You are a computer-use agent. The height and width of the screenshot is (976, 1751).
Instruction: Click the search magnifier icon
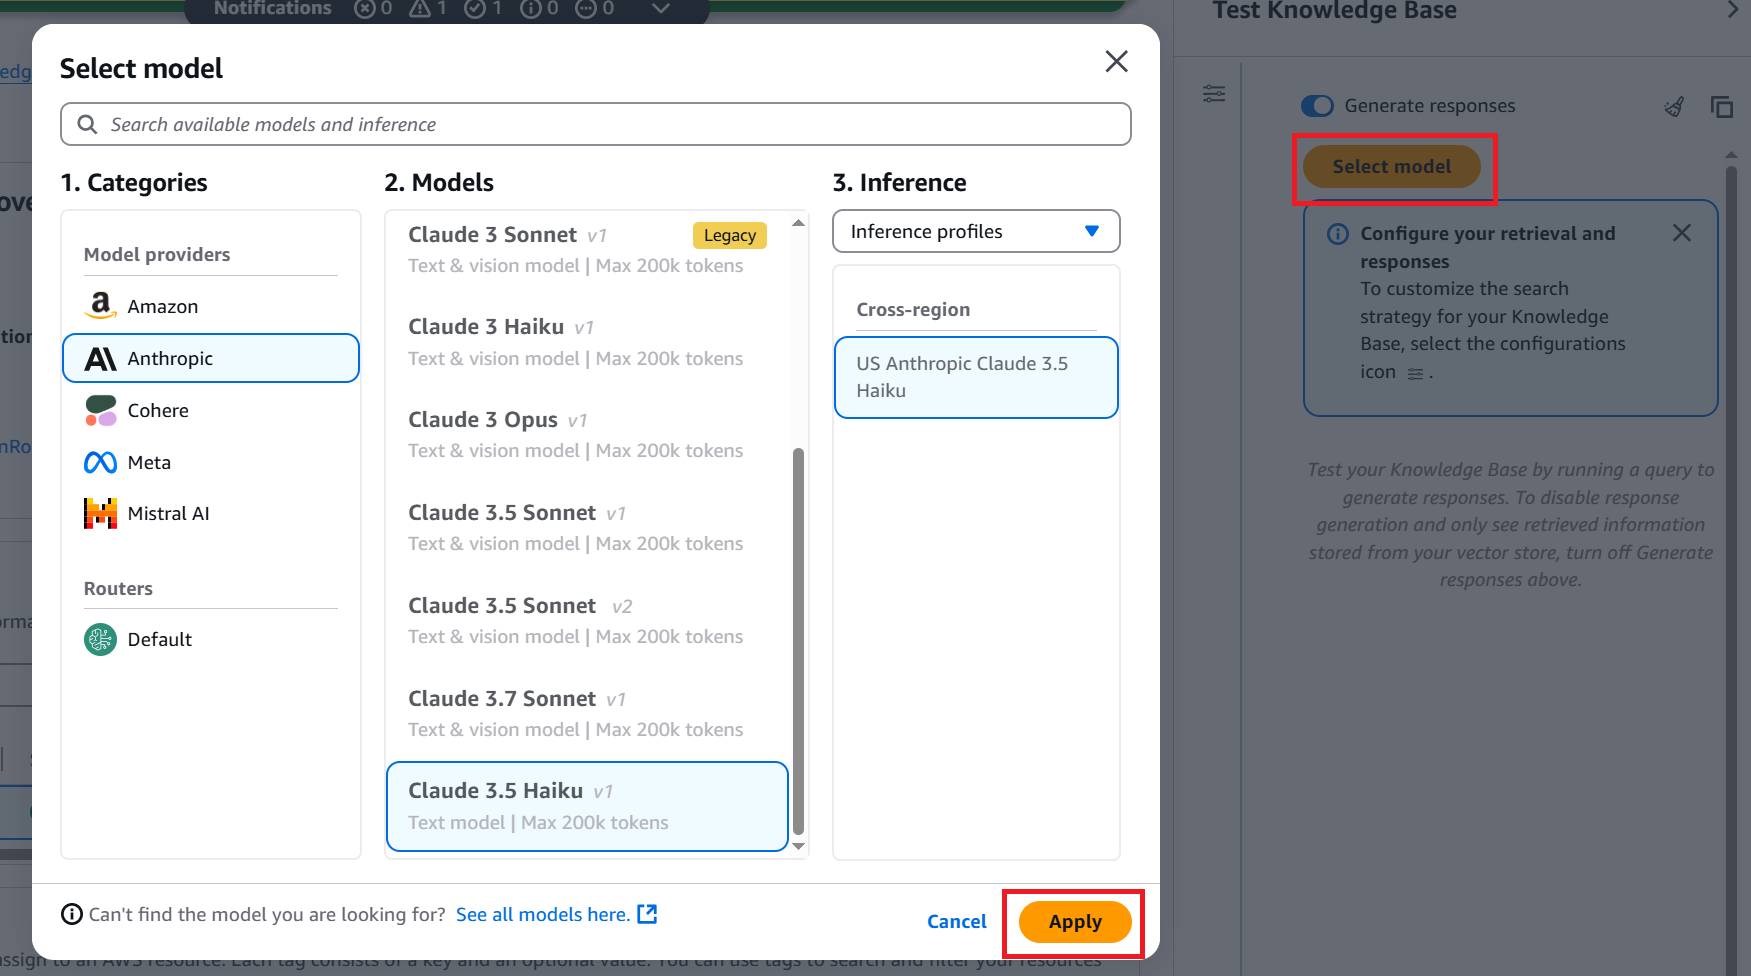pos(88,124)
